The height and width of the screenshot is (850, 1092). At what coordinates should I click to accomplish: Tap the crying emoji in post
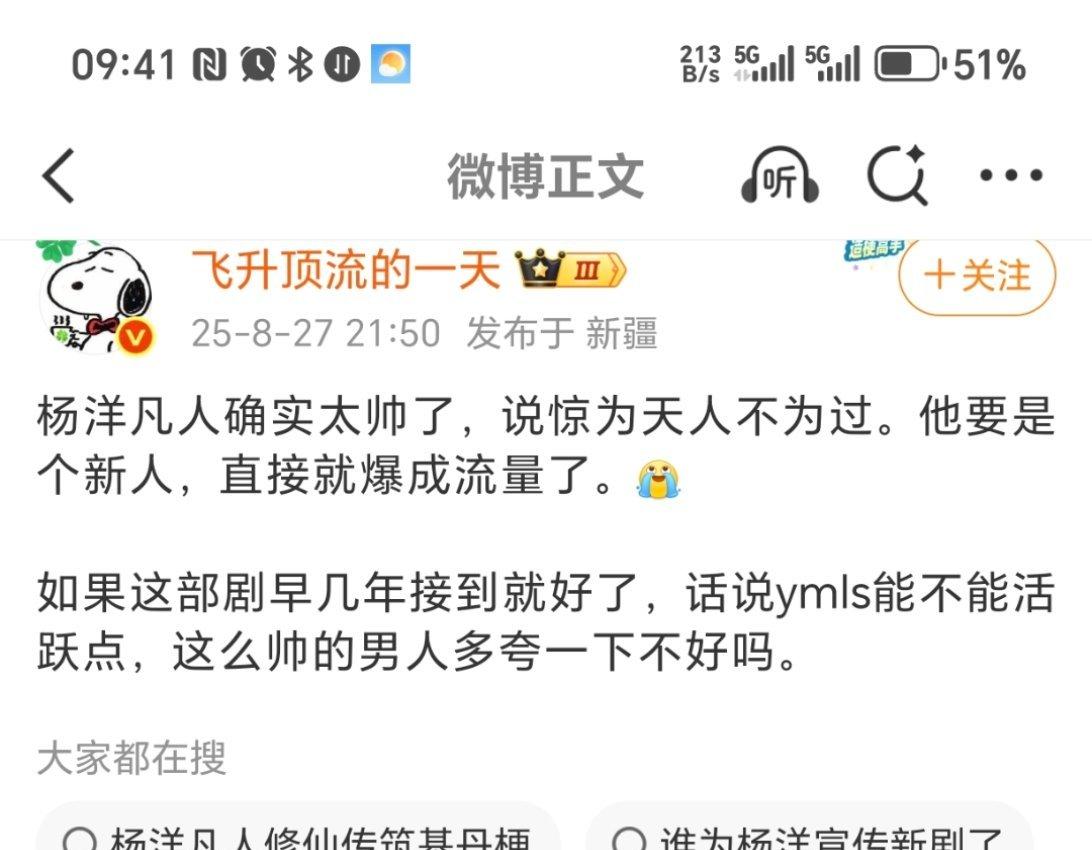(x=658, y=479)
